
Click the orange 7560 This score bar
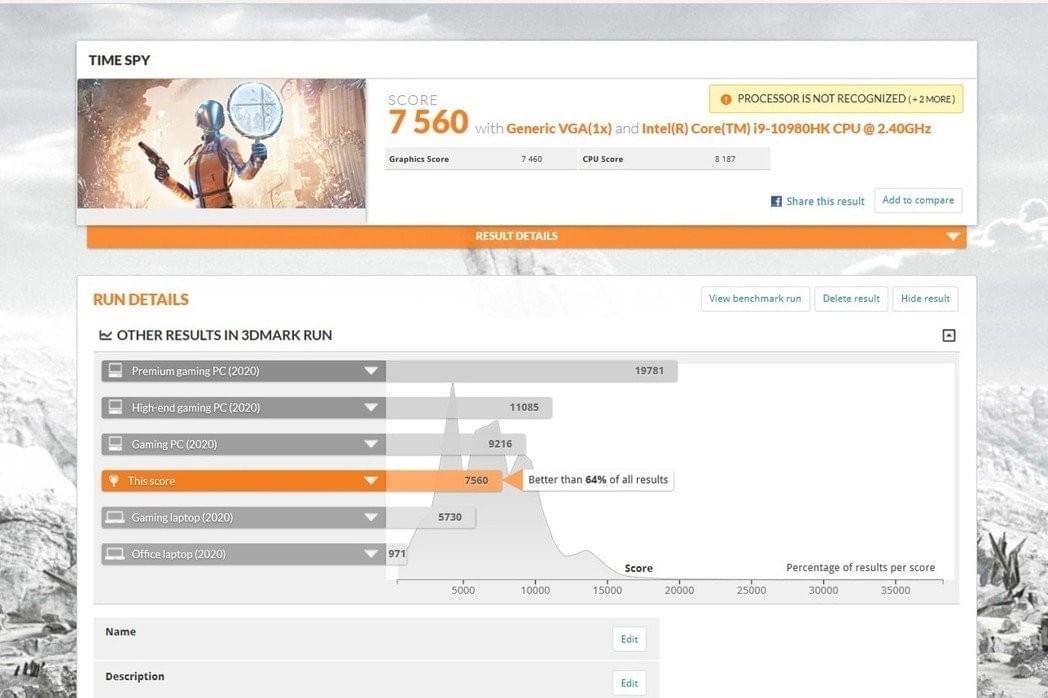(x=443, y=481)
